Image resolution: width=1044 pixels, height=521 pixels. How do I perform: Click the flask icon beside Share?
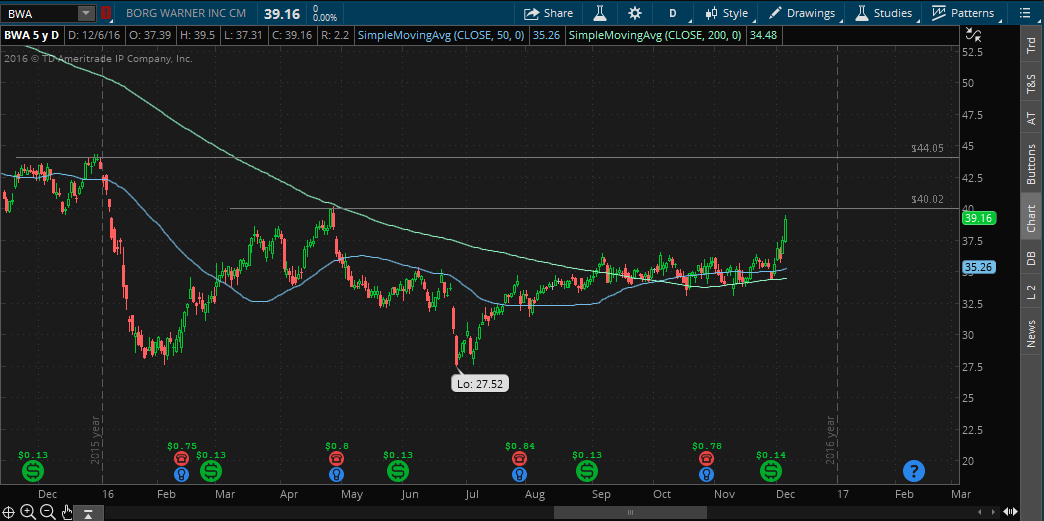coord(600,13)
